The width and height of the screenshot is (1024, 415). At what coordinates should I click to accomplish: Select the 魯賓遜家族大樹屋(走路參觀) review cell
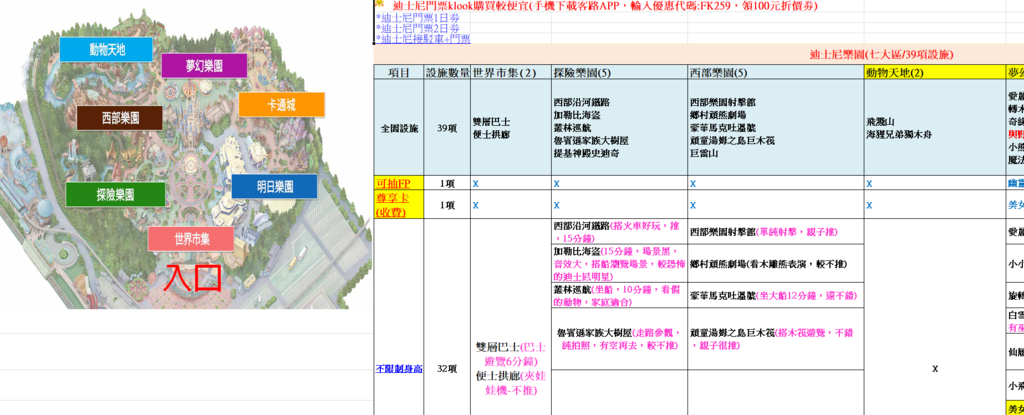(x=620, y=339)
